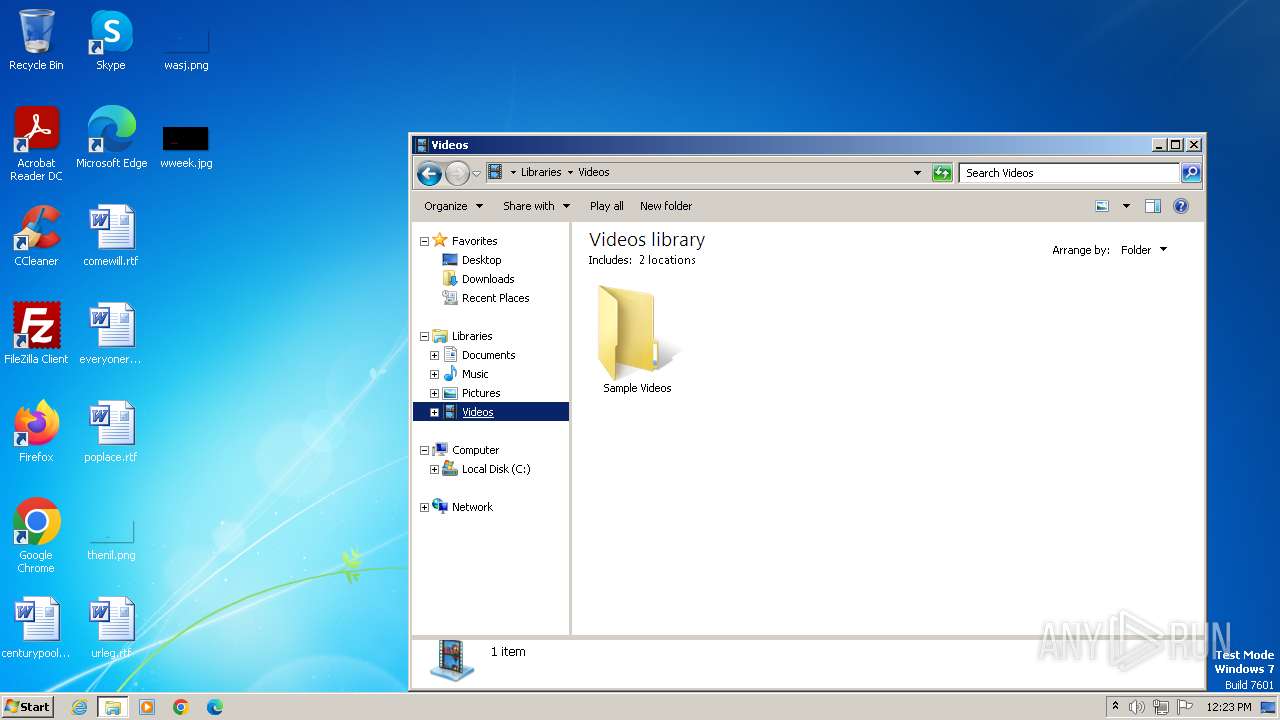This screenshot has height=720, width=1280.
Task: Collapse the Libraries group
Action: (424, 336)
